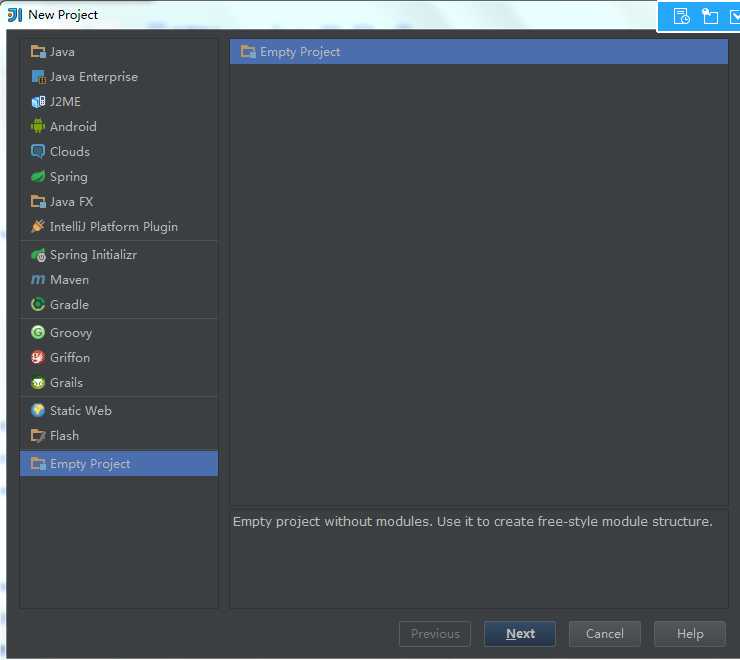Select Empty Project in left list
The height and width of the screenshot is (660, 740).
(119, 464)
